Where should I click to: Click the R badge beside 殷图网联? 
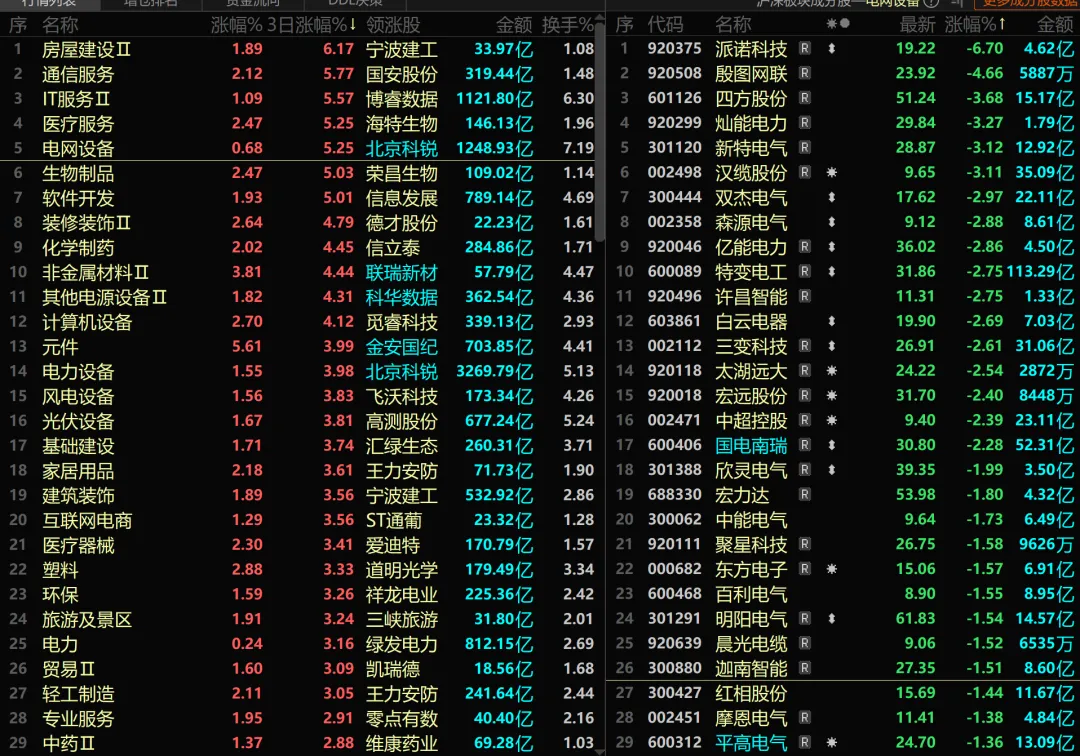click(x=804, y=73)
